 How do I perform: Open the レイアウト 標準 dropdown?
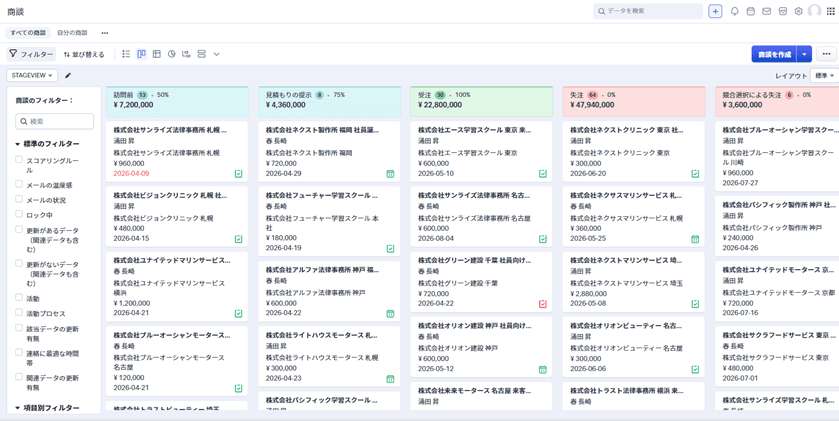coord(824,76)
